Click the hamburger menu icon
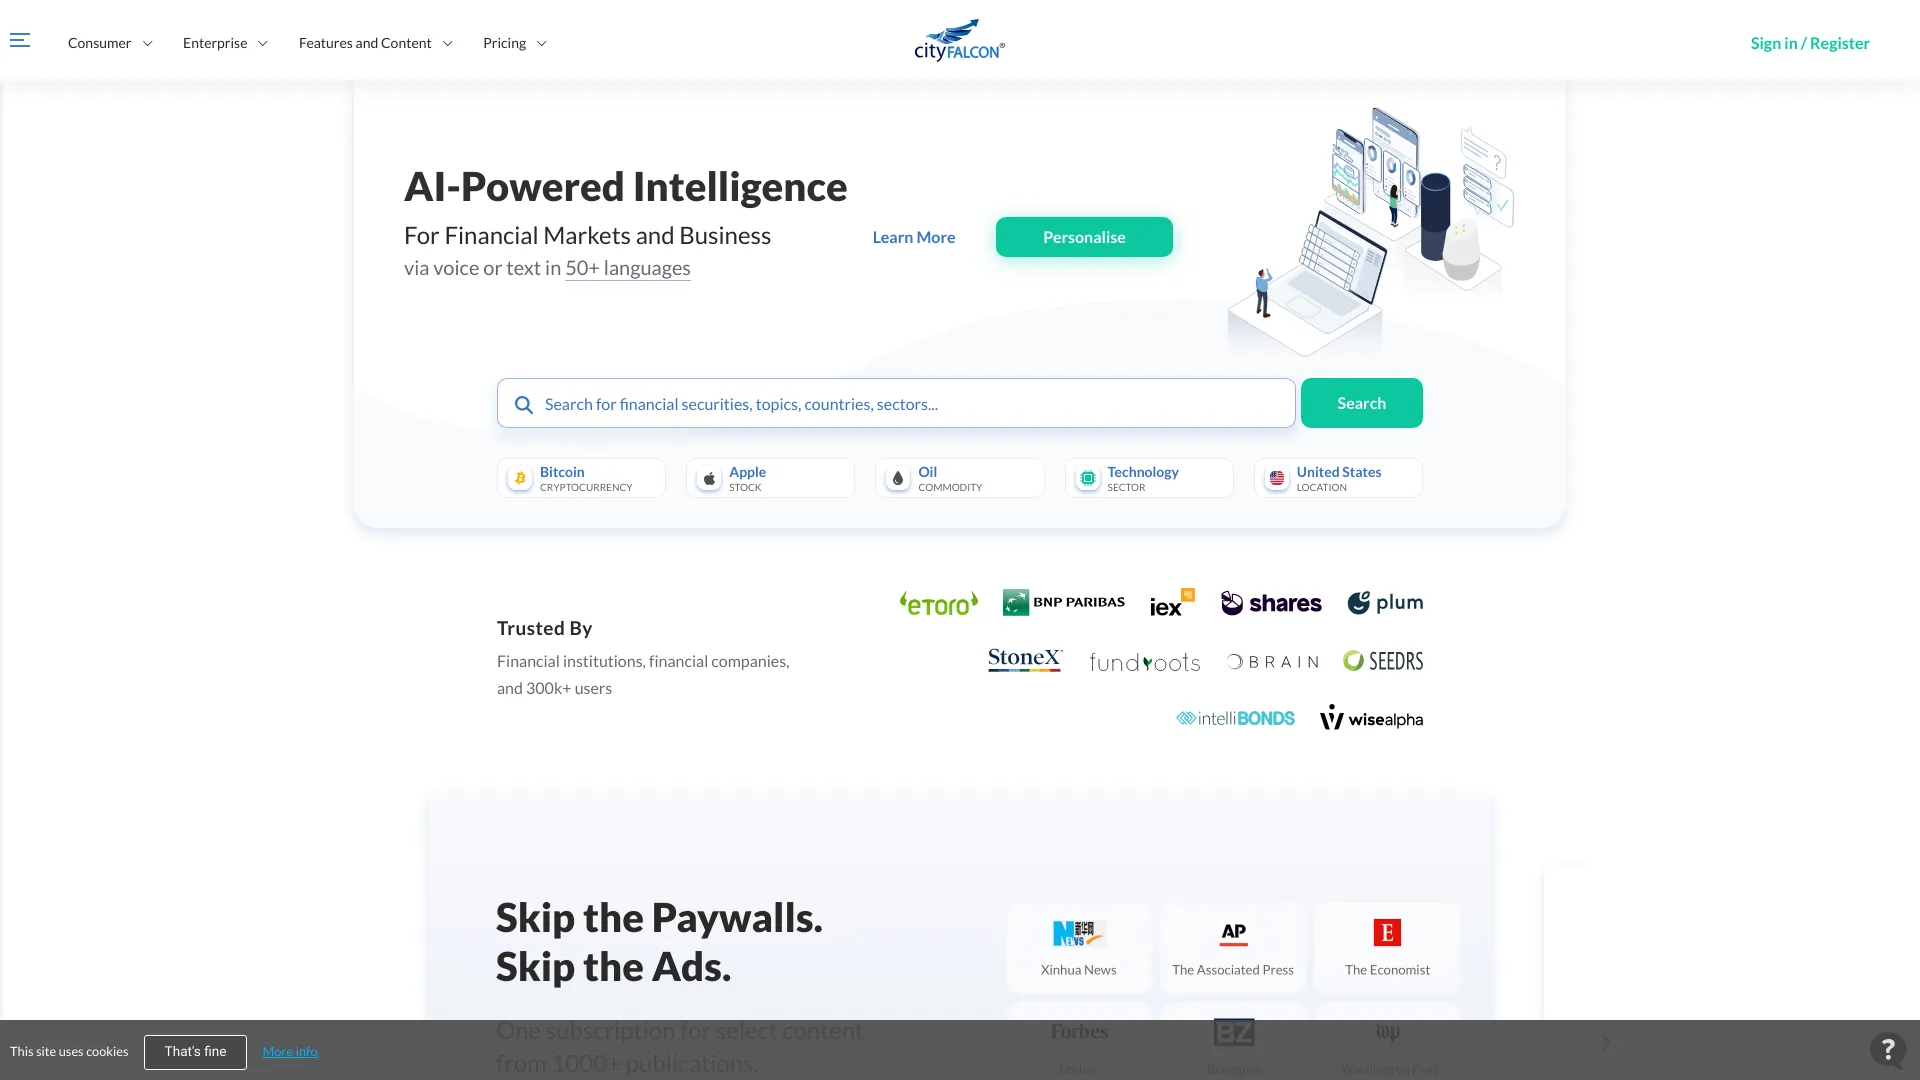The image size is (1920, 1080). pos(20,40)
